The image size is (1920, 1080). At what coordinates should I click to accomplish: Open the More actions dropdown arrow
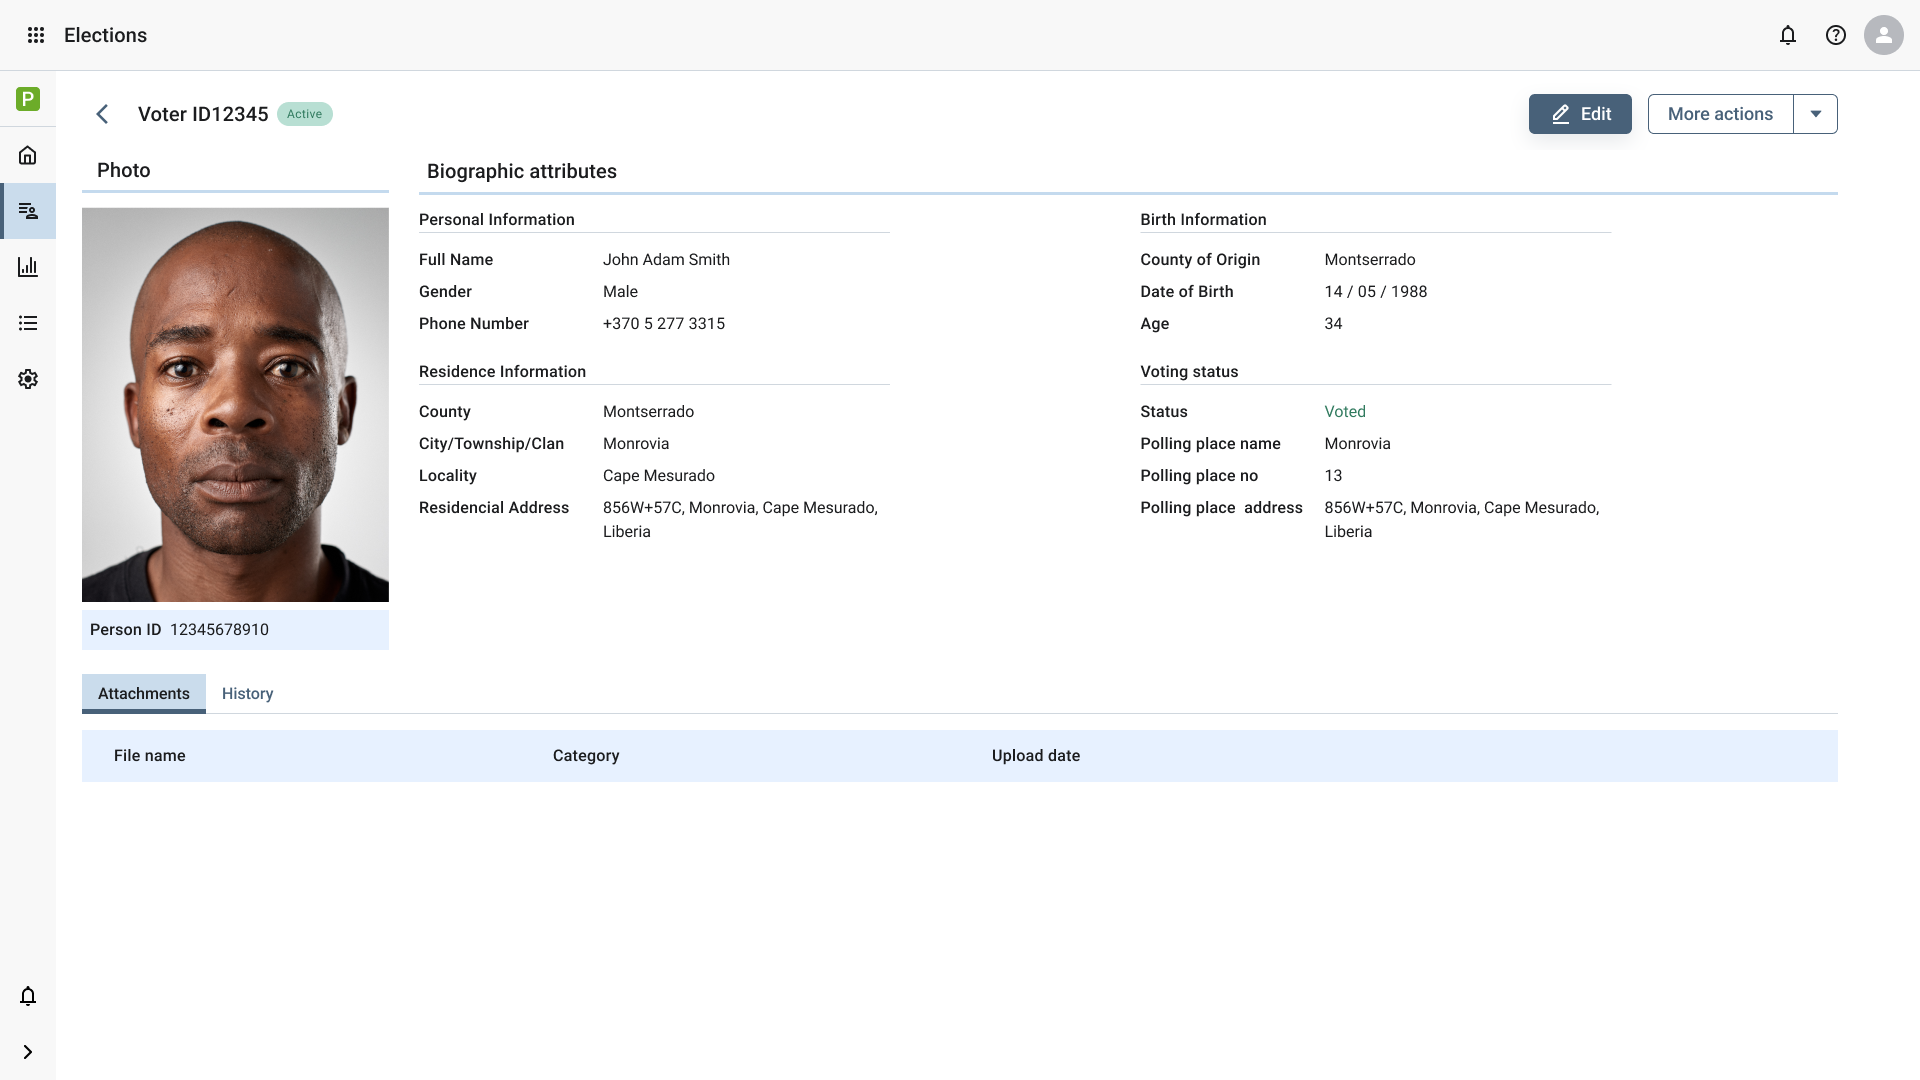[1816, 114]
